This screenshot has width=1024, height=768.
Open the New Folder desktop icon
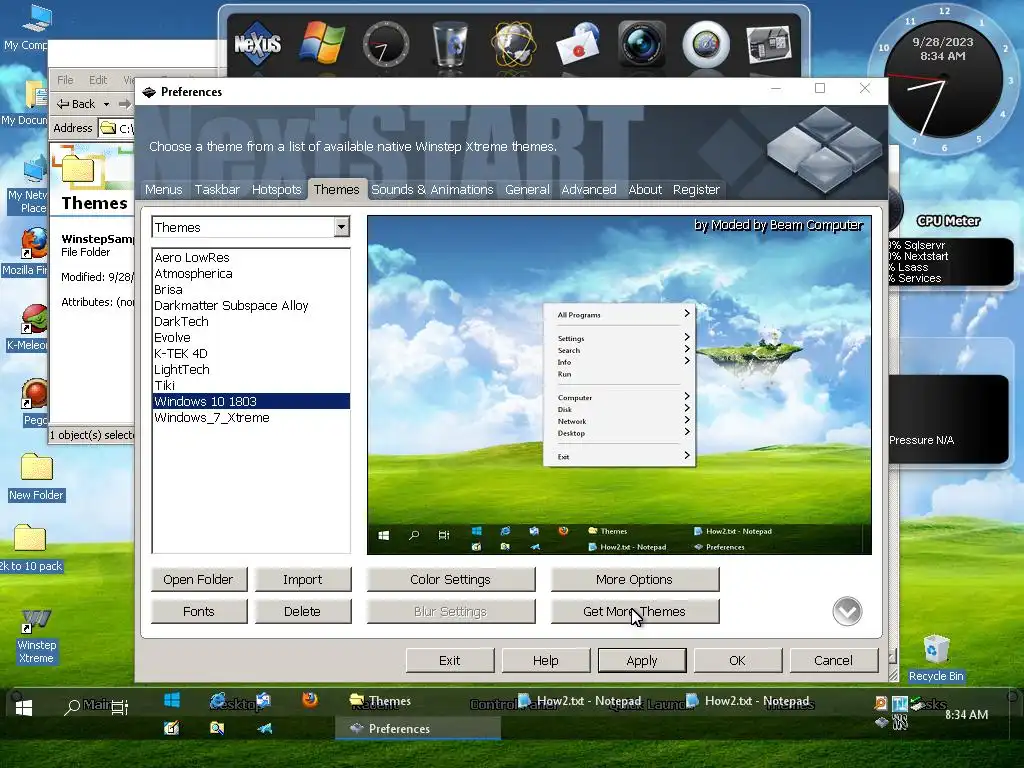(36, 477)
